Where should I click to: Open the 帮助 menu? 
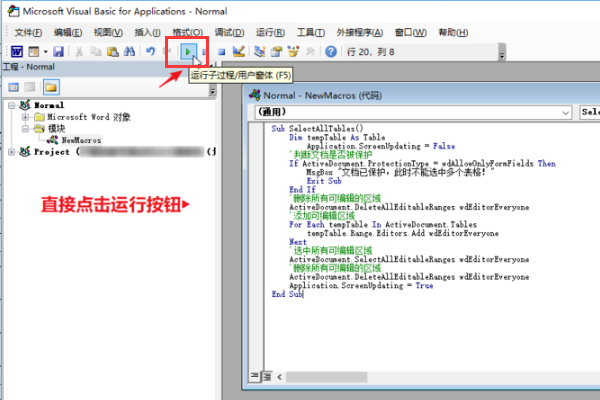[453, 33]
